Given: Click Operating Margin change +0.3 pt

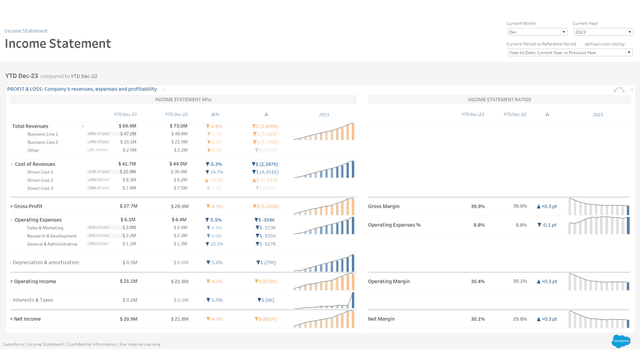Looking at the screenshot, I should pos(547,281).
